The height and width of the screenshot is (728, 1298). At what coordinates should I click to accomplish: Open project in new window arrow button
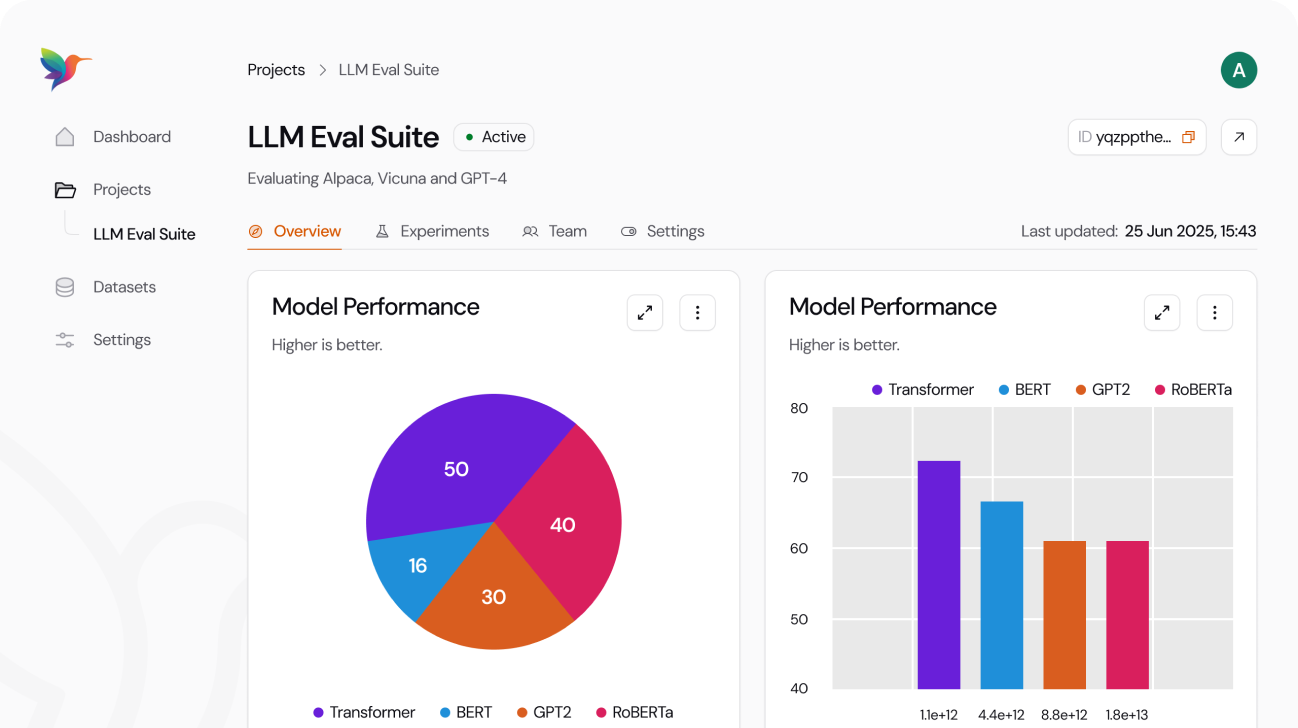tap(1239, 138)
